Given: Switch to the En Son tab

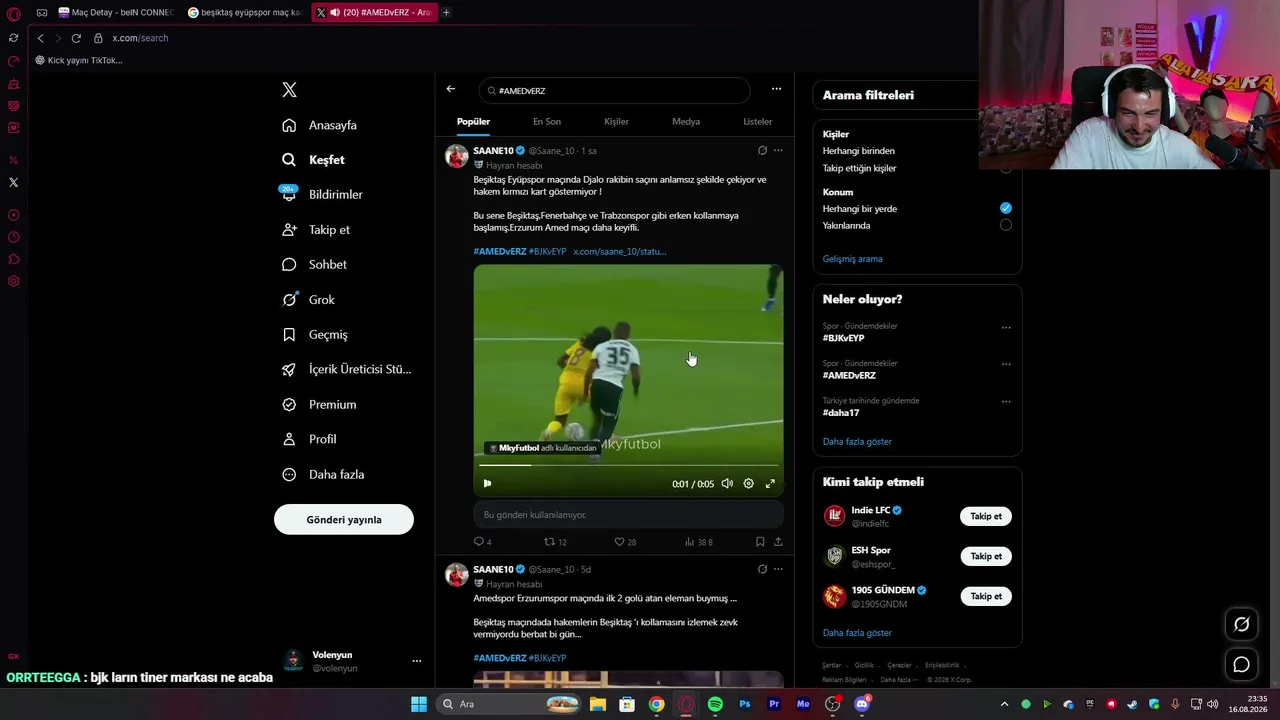Looking at the screenshot, I should (547, 122).
